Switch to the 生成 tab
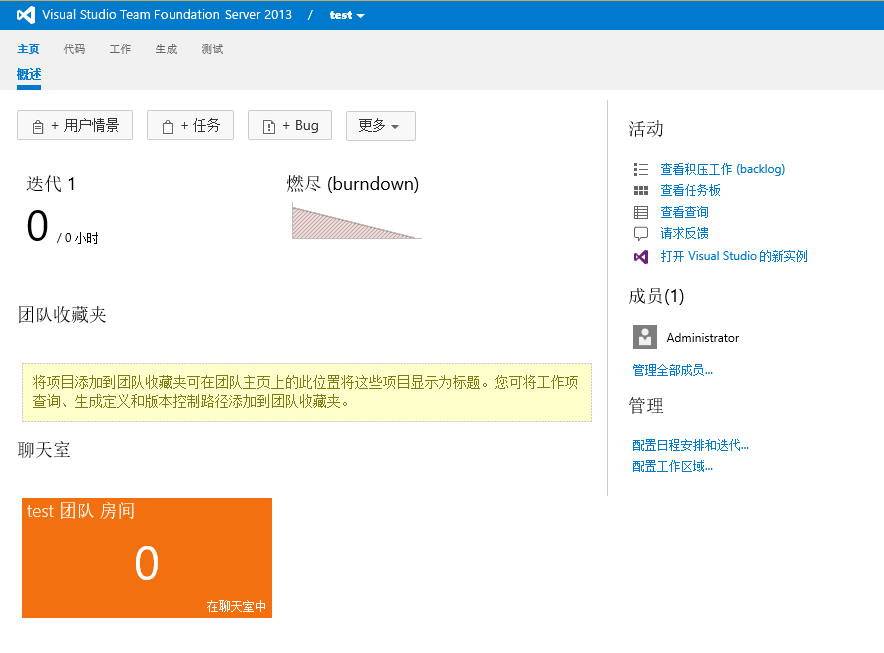 (x=166, y=49)
